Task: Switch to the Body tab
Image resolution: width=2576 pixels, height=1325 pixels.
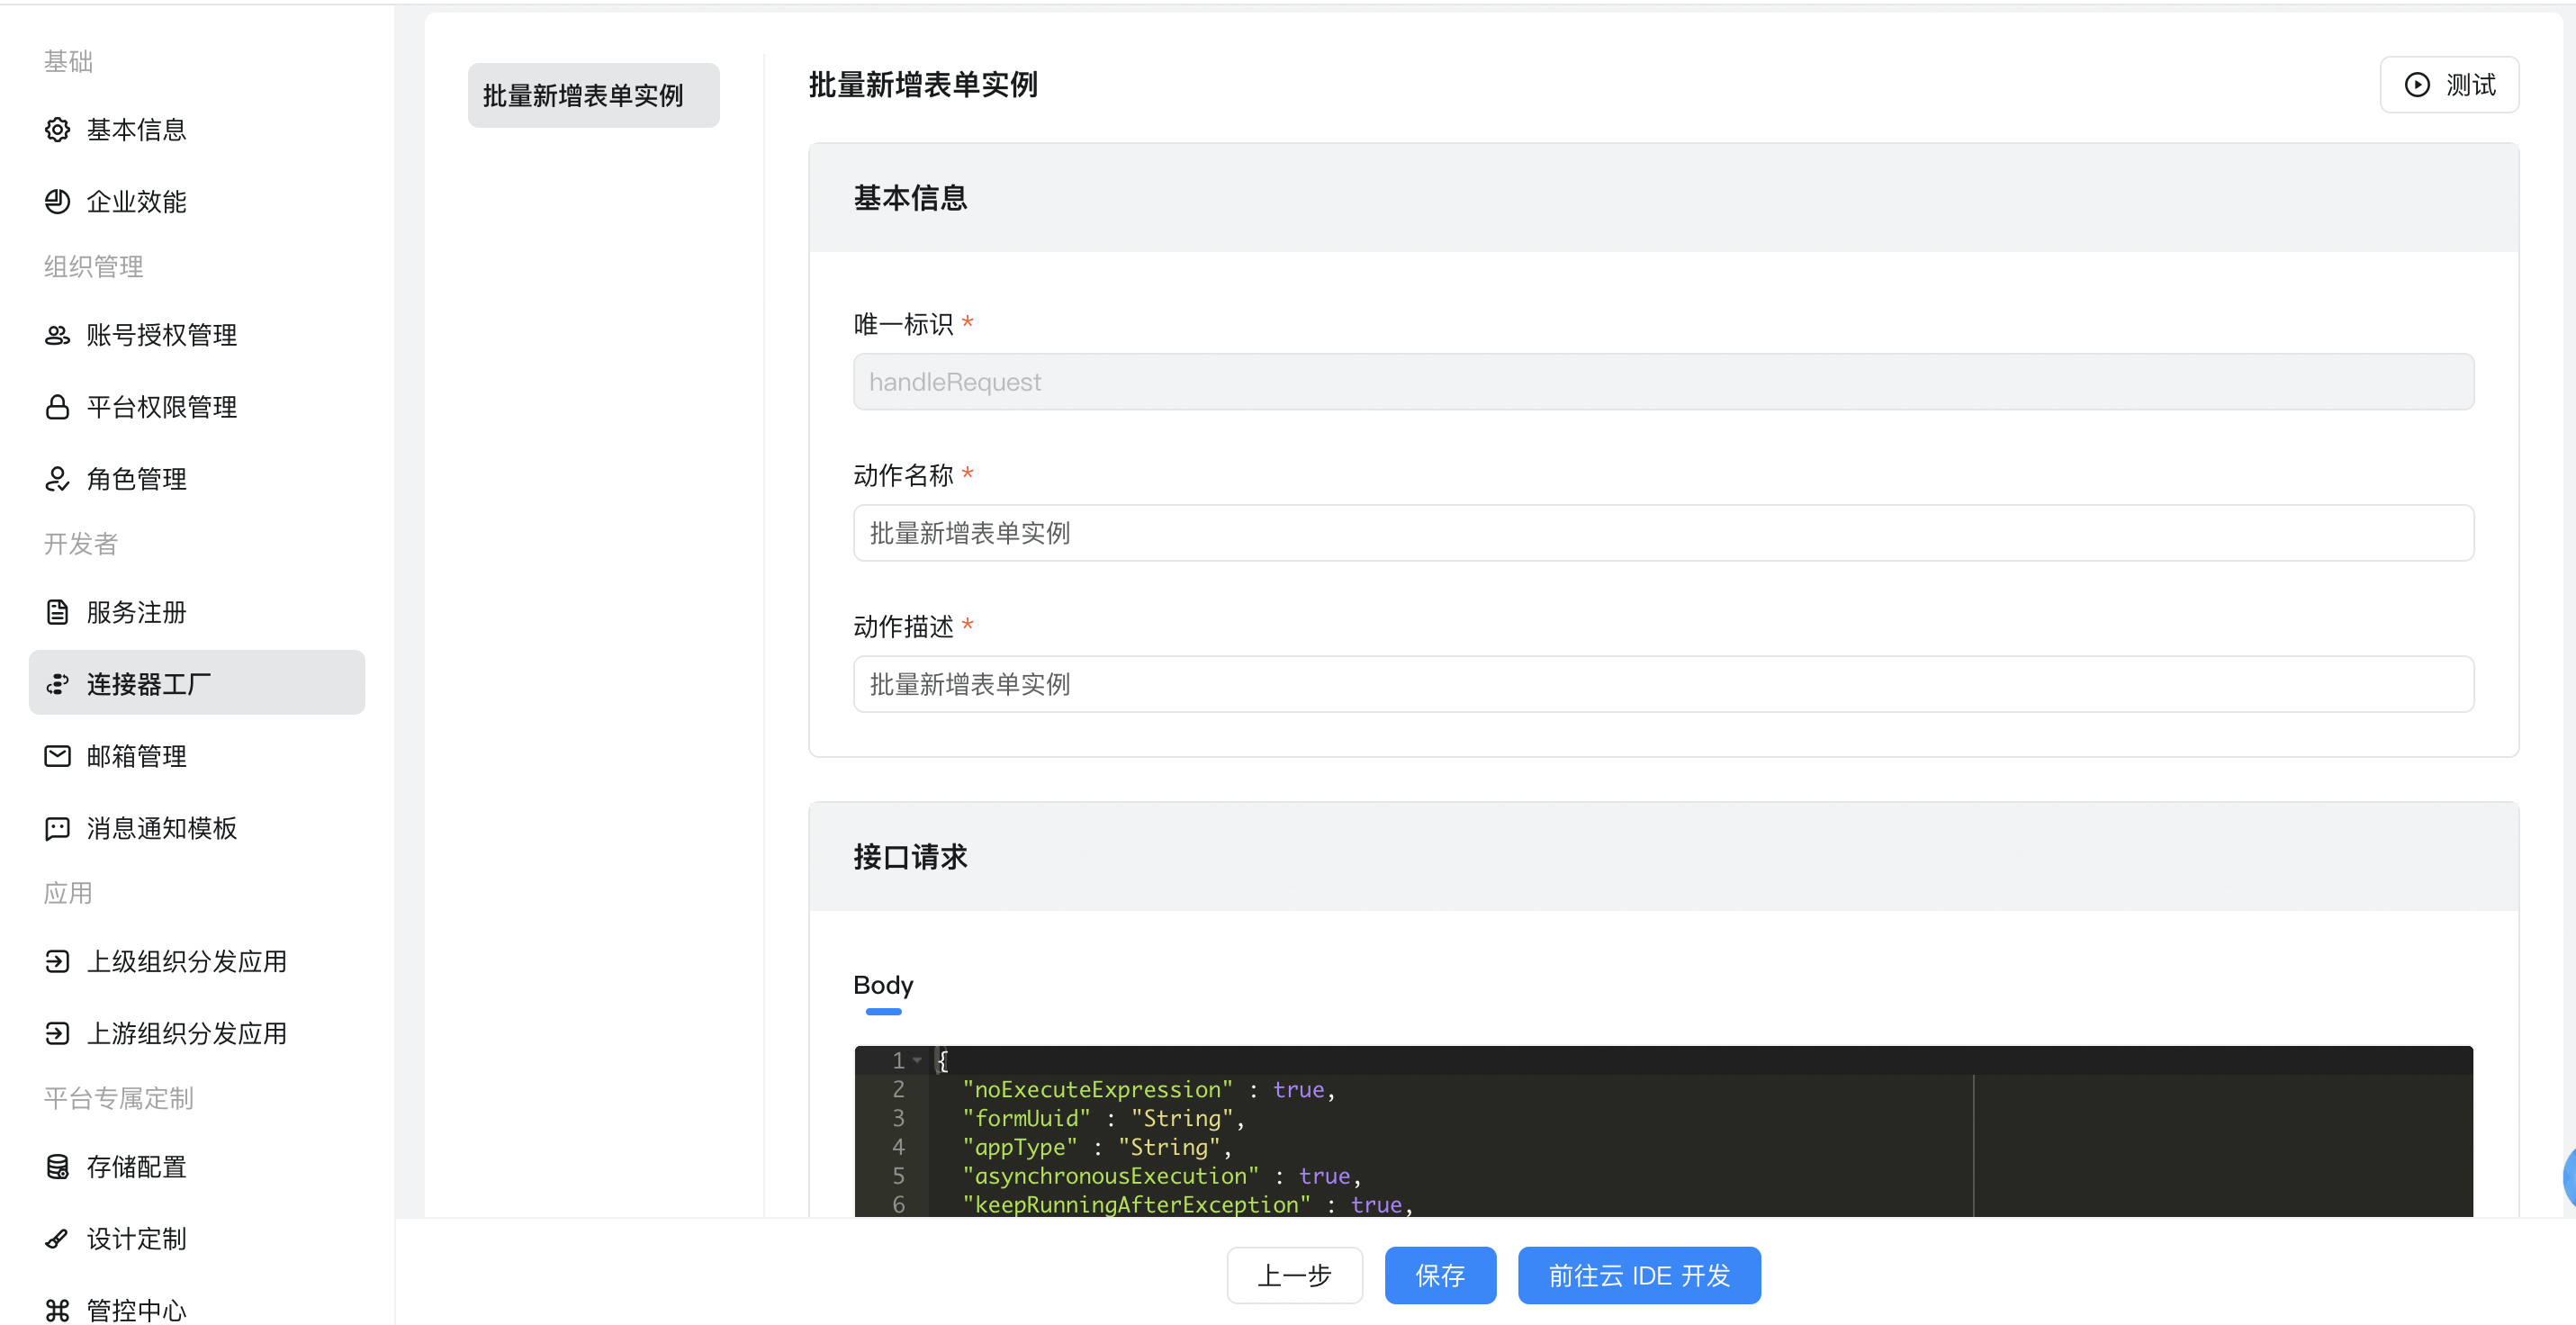Action: [x=883, y=986]
